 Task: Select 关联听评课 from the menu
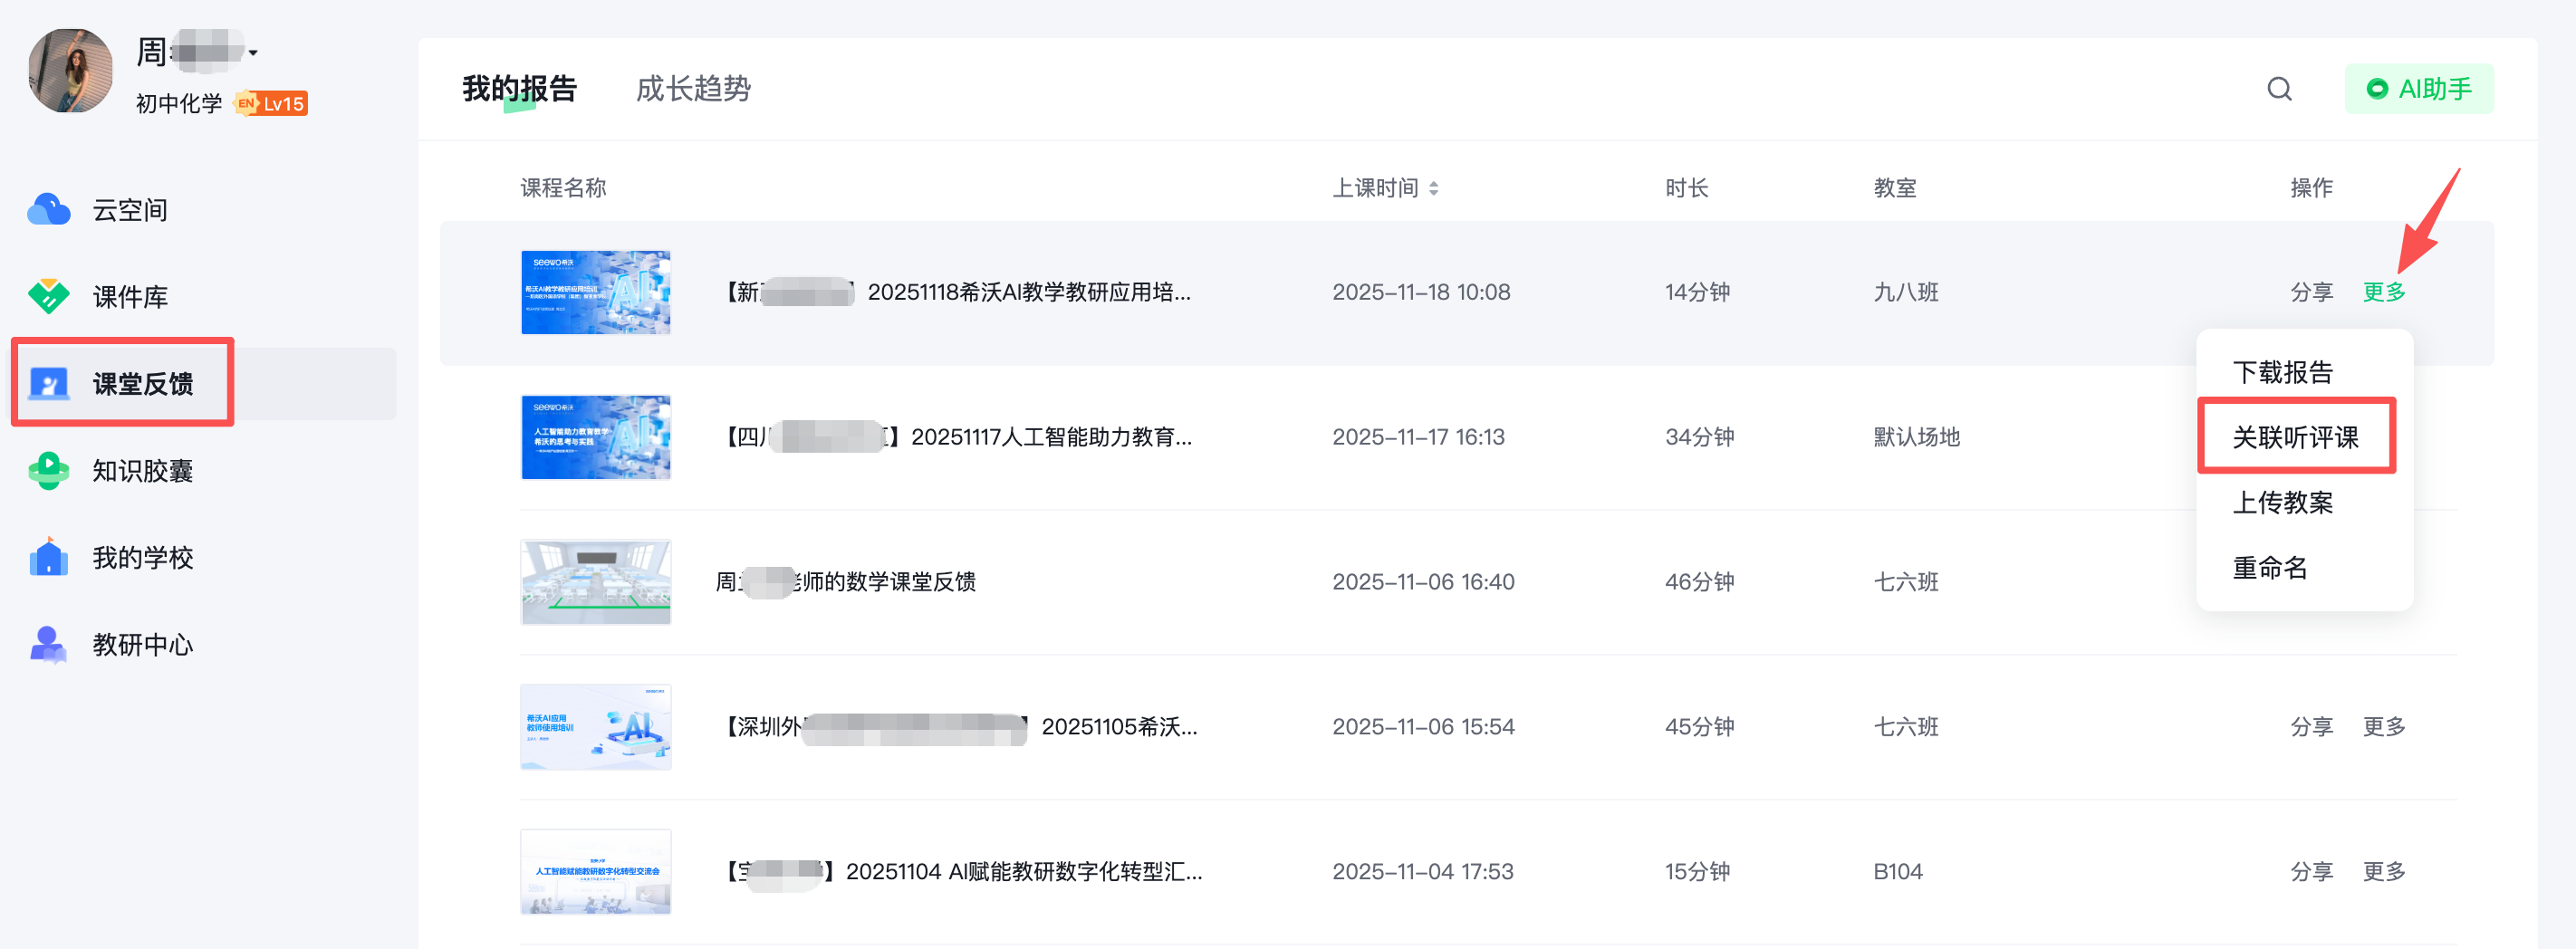[x=2295, y=437]
